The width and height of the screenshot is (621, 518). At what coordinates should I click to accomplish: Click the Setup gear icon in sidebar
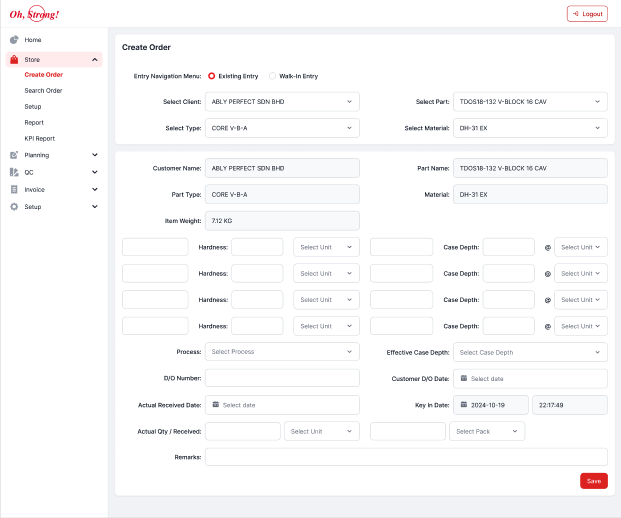(14, 206)
